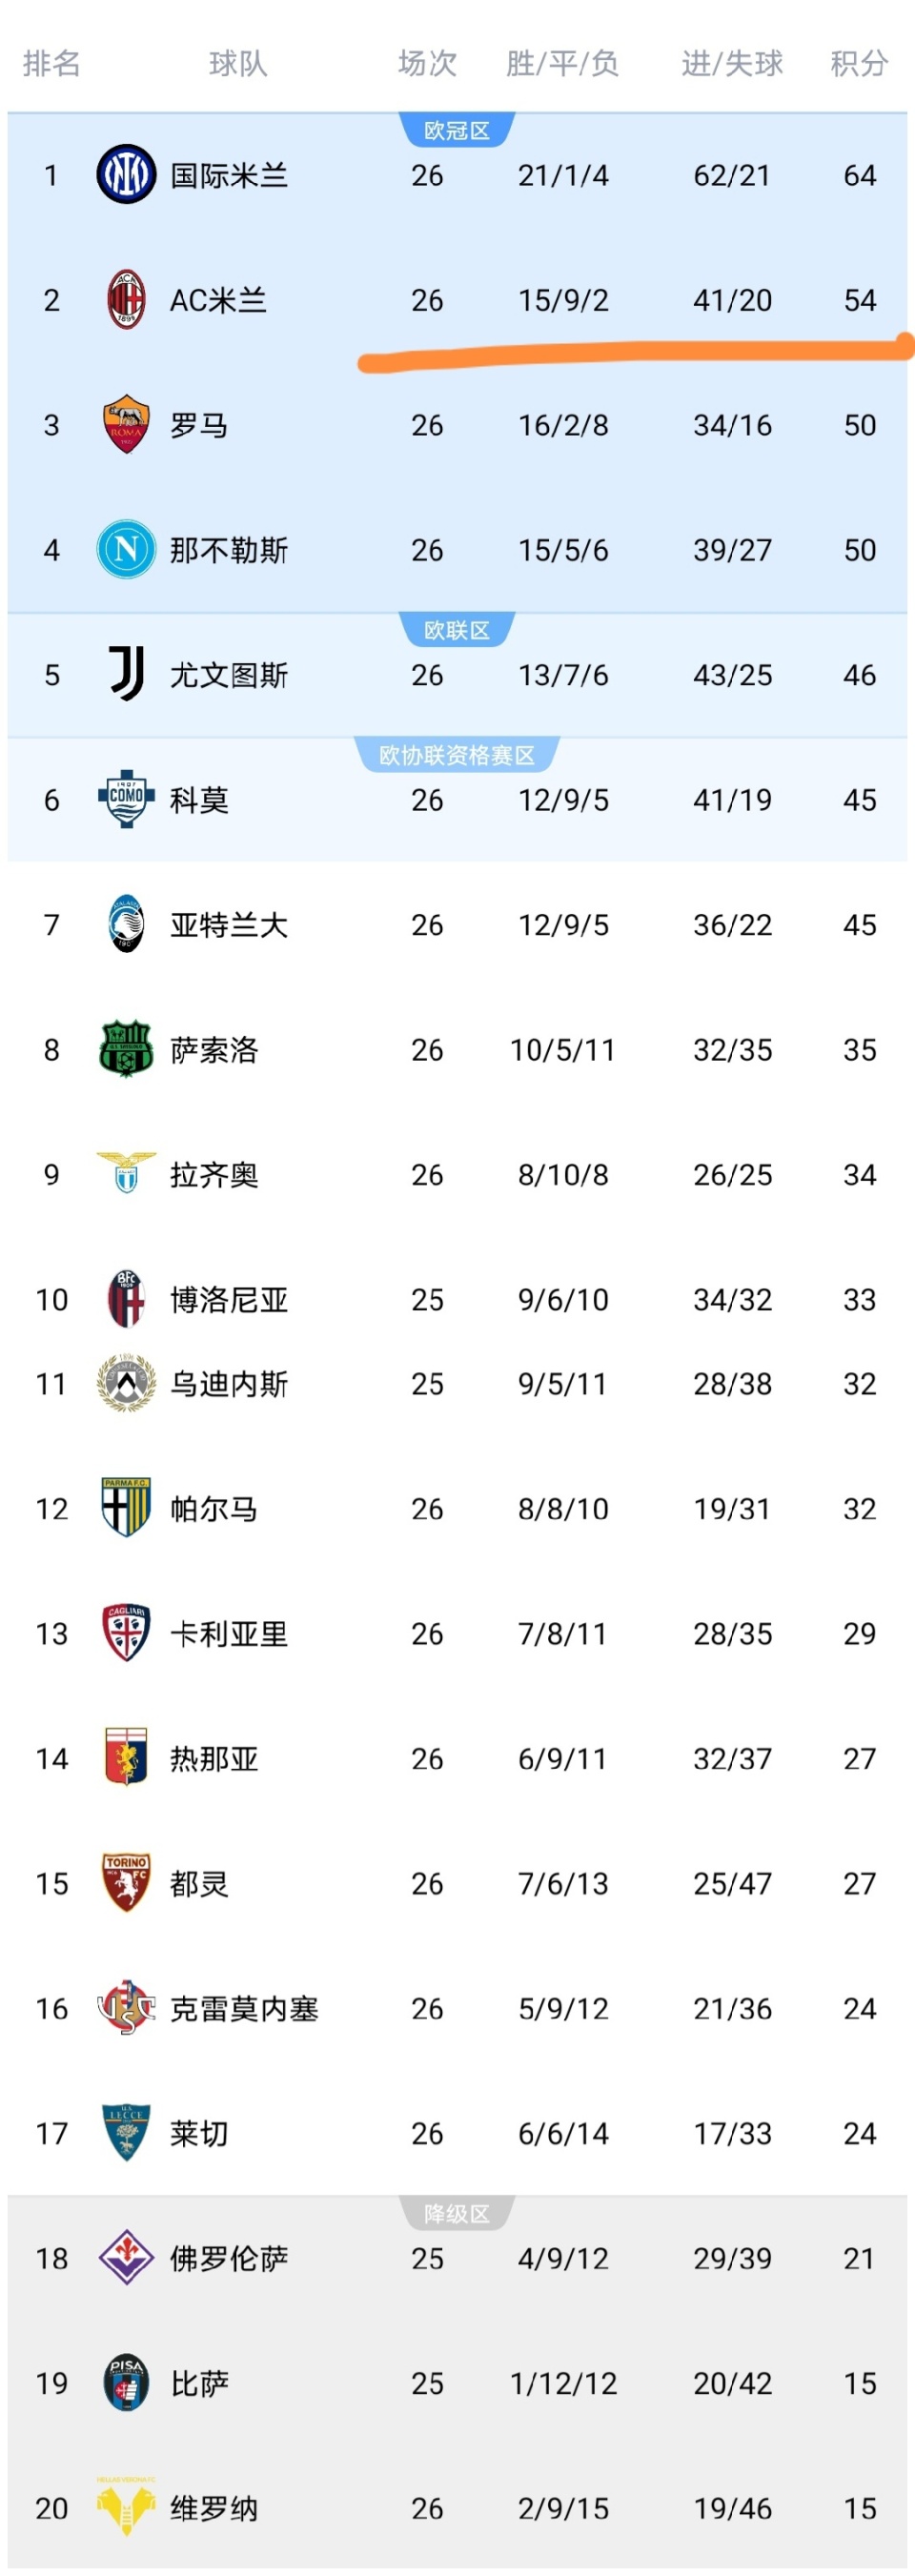The height and width of the screenshot is (2576, 915).
Task: Click the Juventus J logo
Action: click(x=126, y=674)
